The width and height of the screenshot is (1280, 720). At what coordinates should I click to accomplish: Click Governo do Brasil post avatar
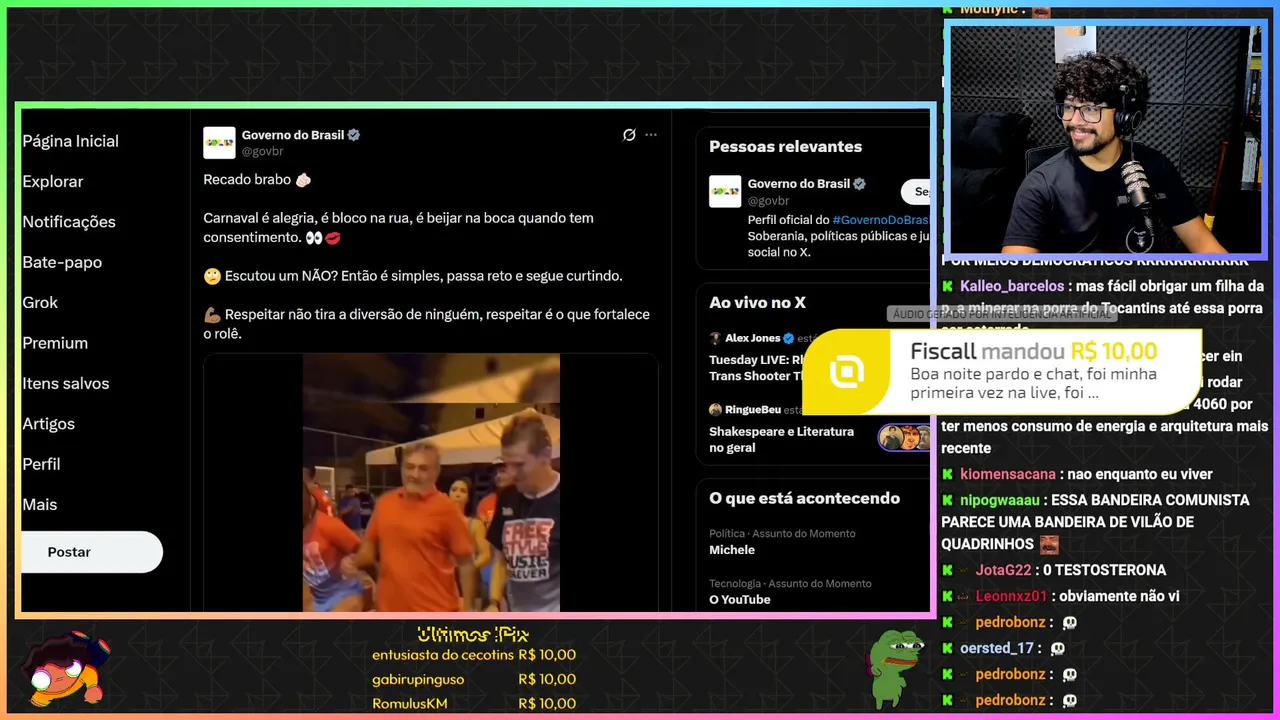(220, 143)
